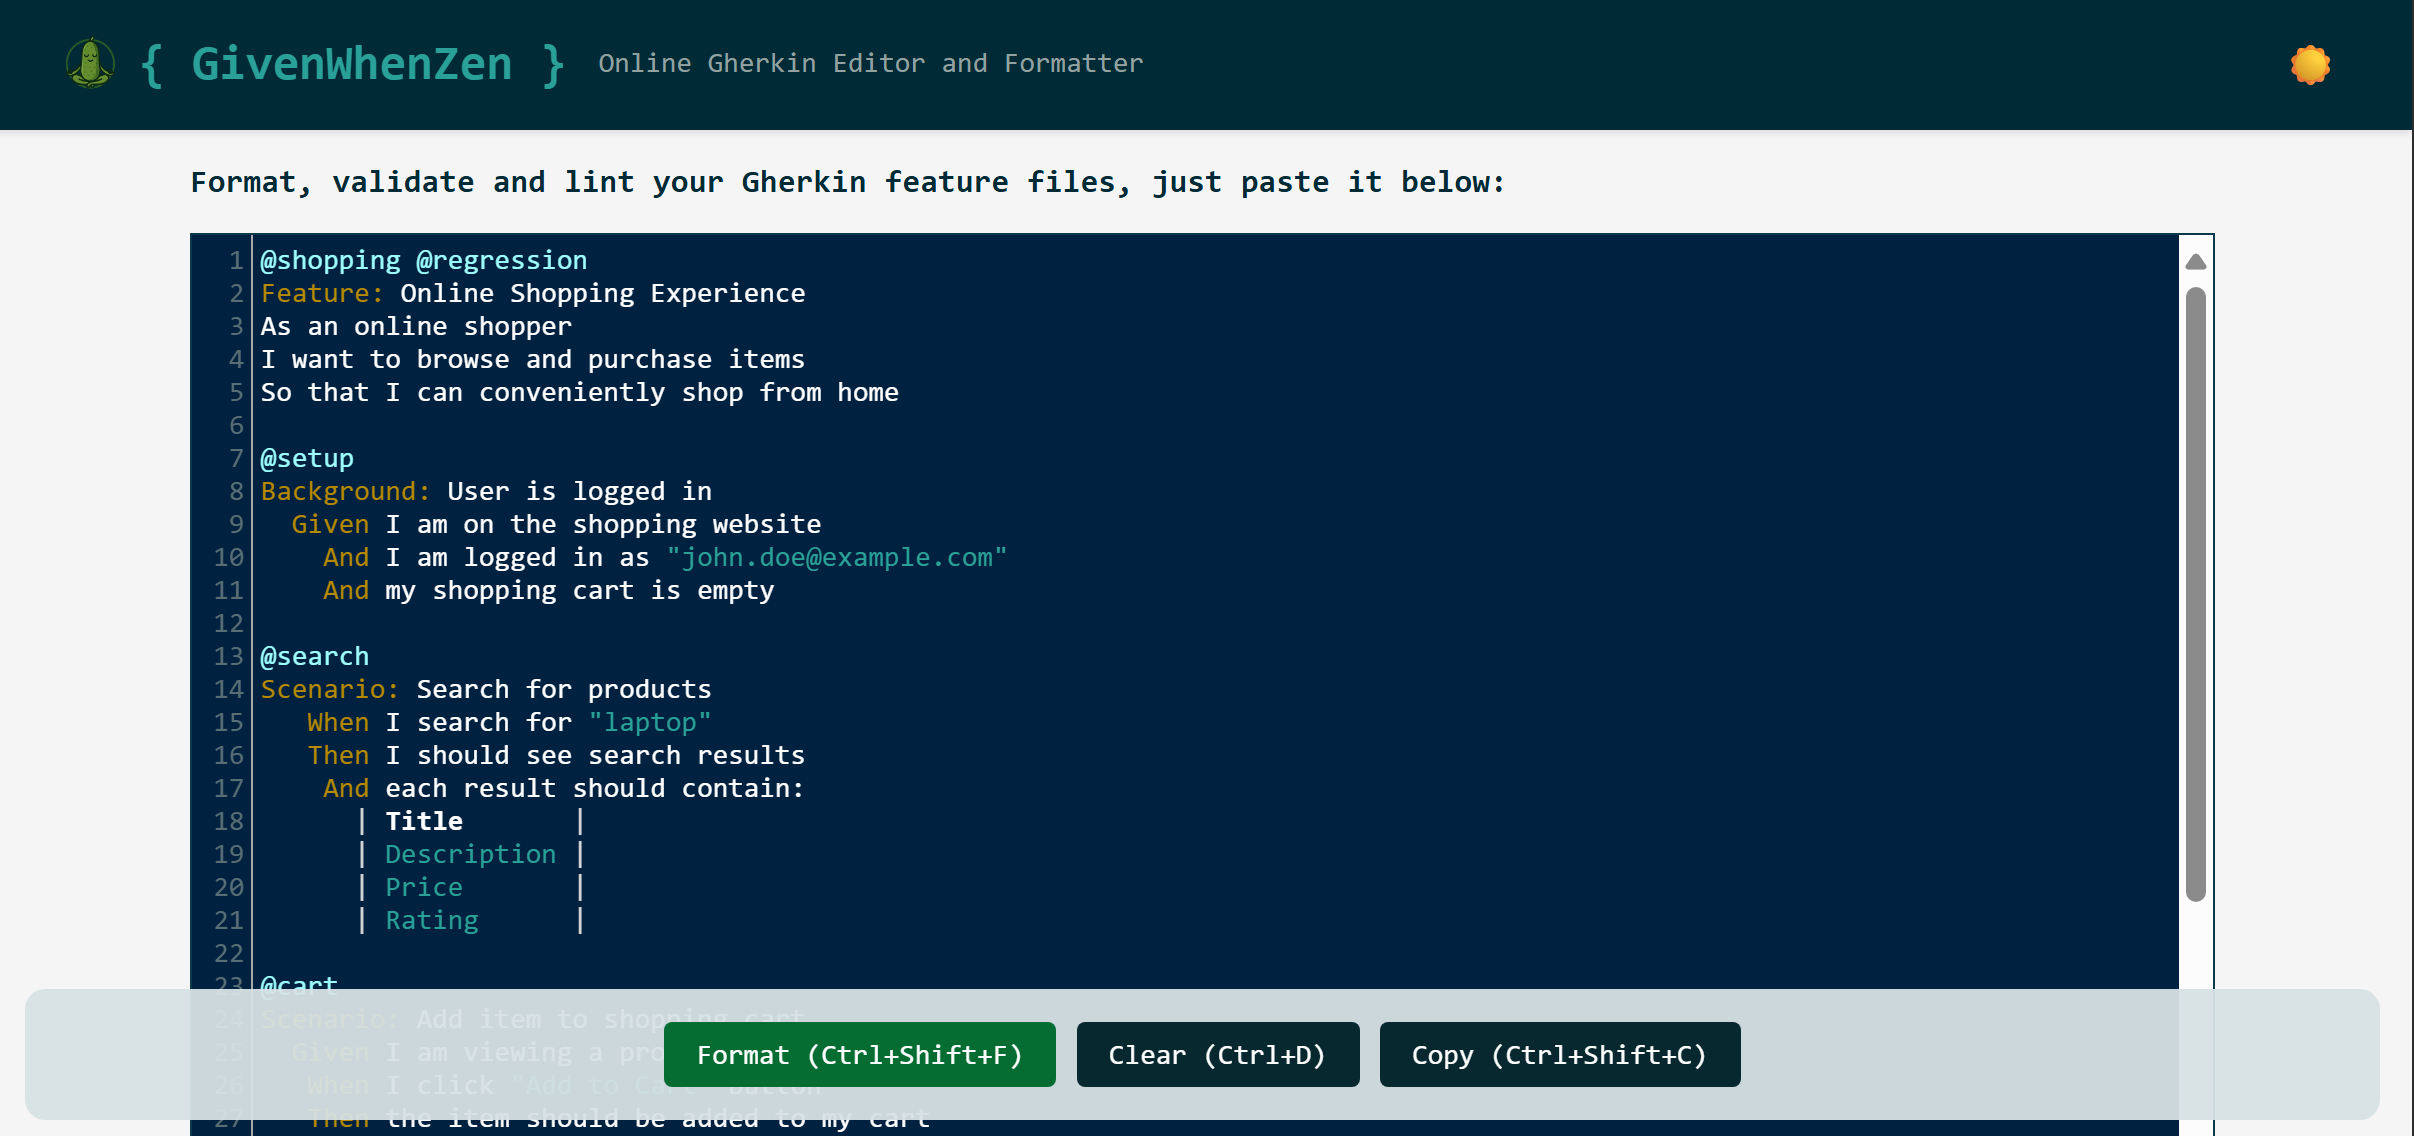Click the vertical scrollbar thumb in editor

coord(2196,594)
